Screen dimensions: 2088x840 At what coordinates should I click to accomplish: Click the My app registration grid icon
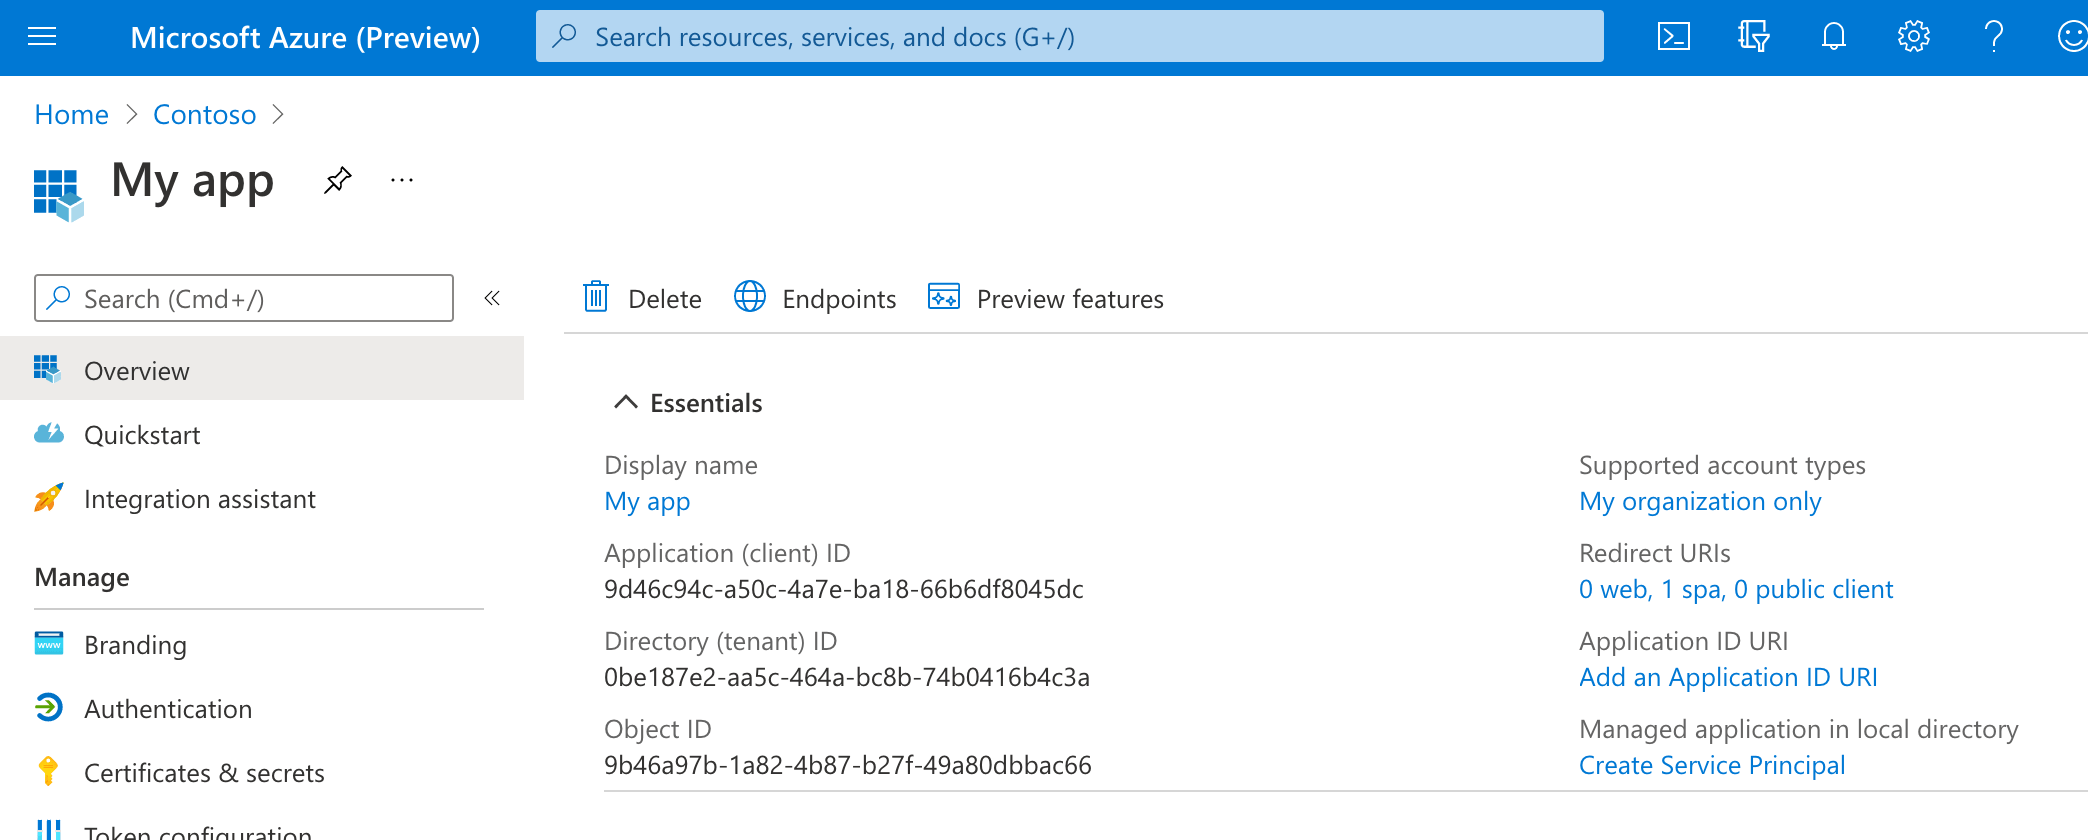coord(58,194)
